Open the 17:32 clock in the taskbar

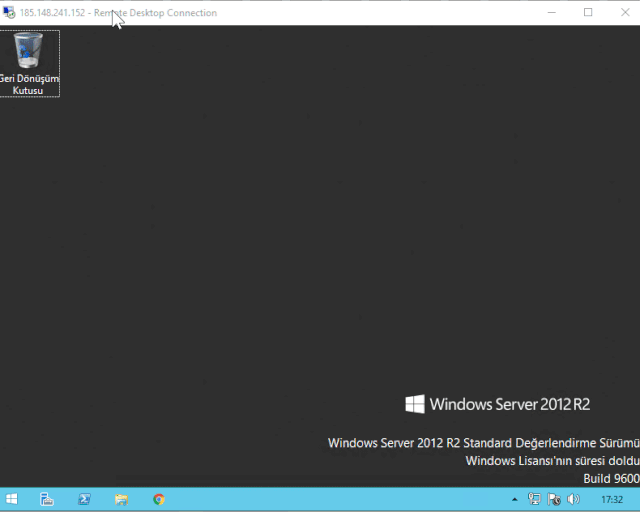(x=611, y=499)
